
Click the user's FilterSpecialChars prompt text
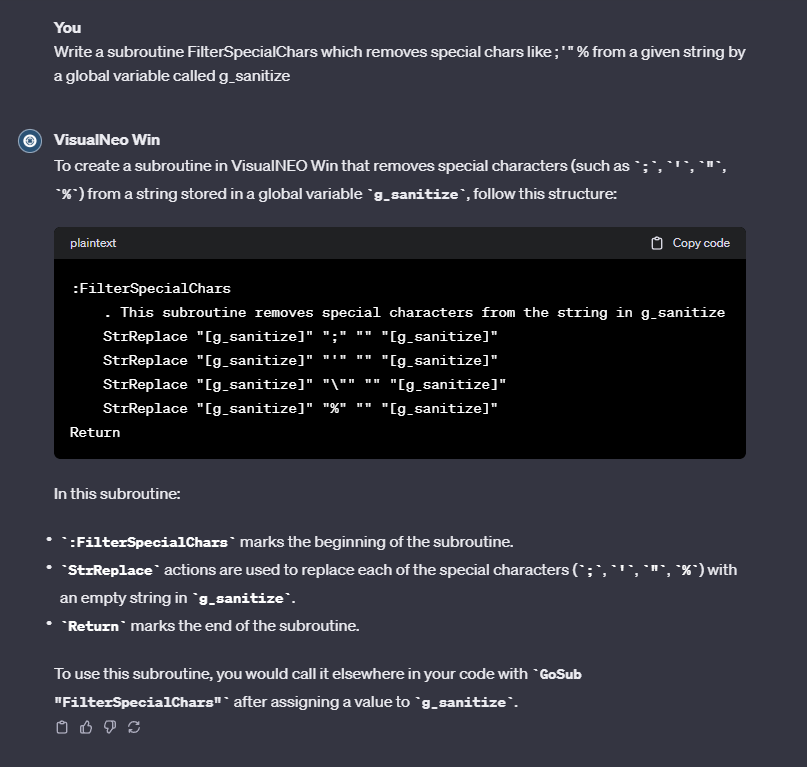coord(399,64)
